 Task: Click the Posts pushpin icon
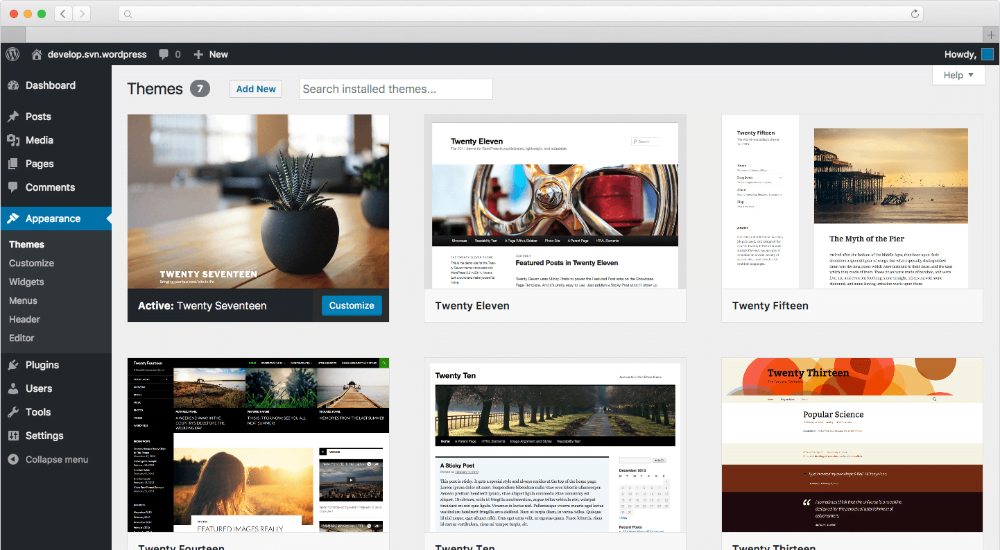click(13, 117)
